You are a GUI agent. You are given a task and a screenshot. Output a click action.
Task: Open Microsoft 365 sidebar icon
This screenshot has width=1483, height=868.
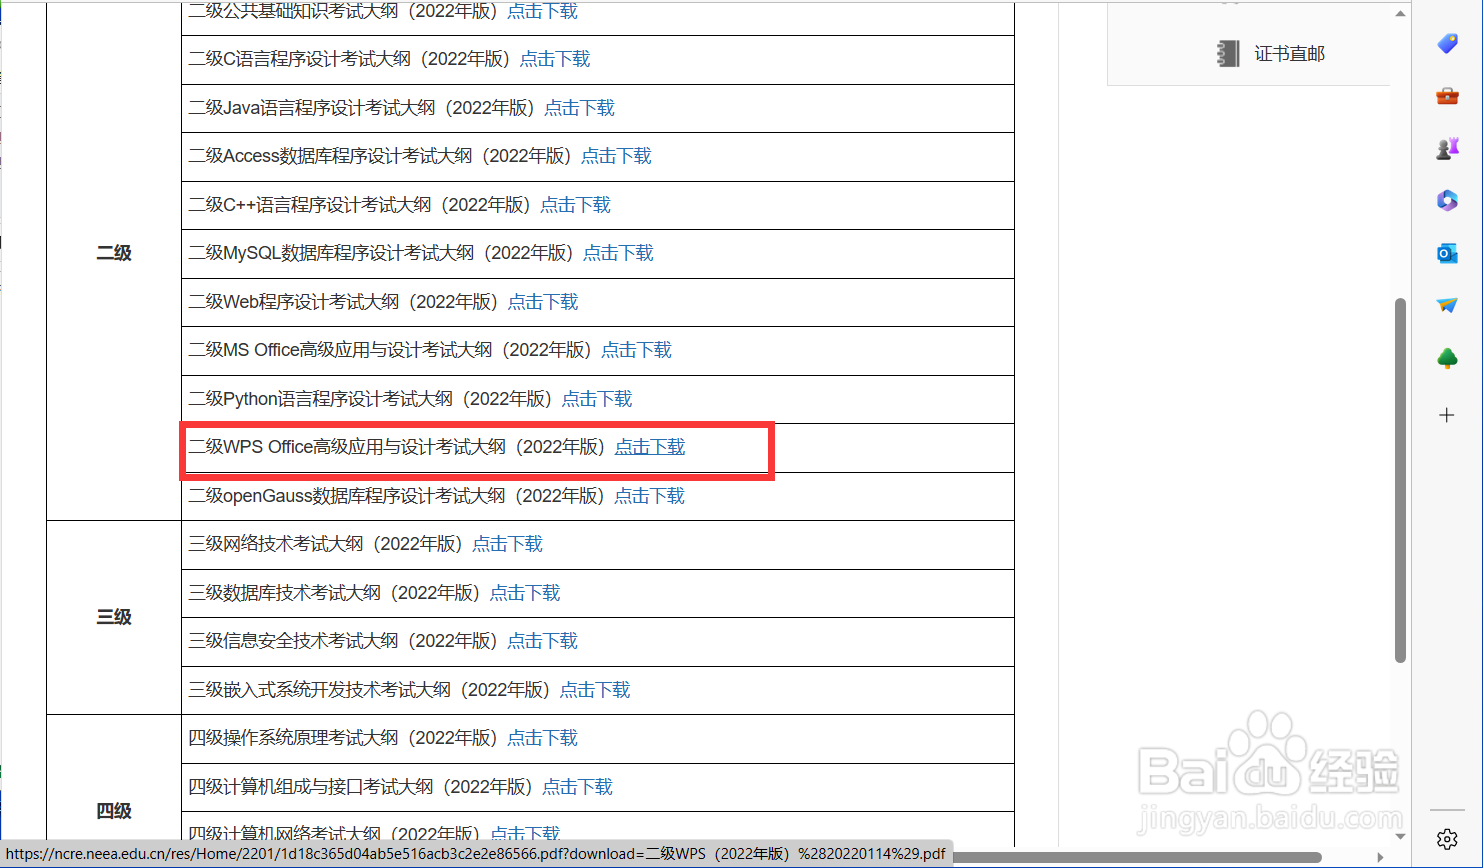pos(1447,201)
